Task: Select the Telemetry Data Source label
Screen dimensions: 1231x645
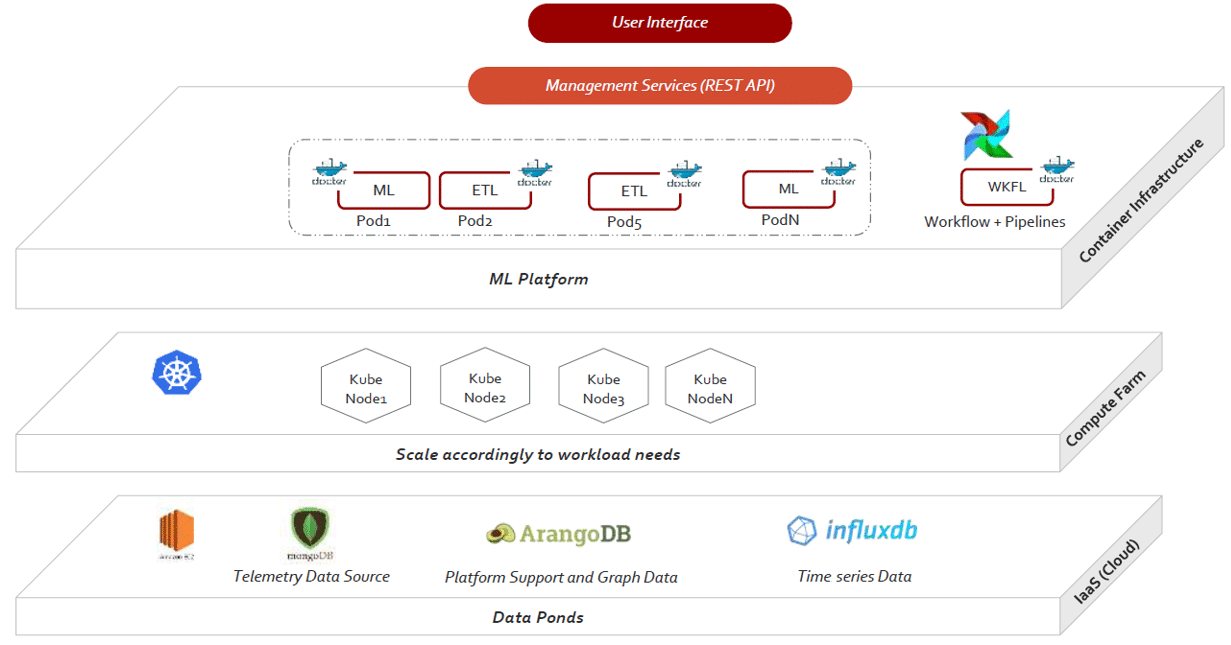Action: [x=310, y=576]
